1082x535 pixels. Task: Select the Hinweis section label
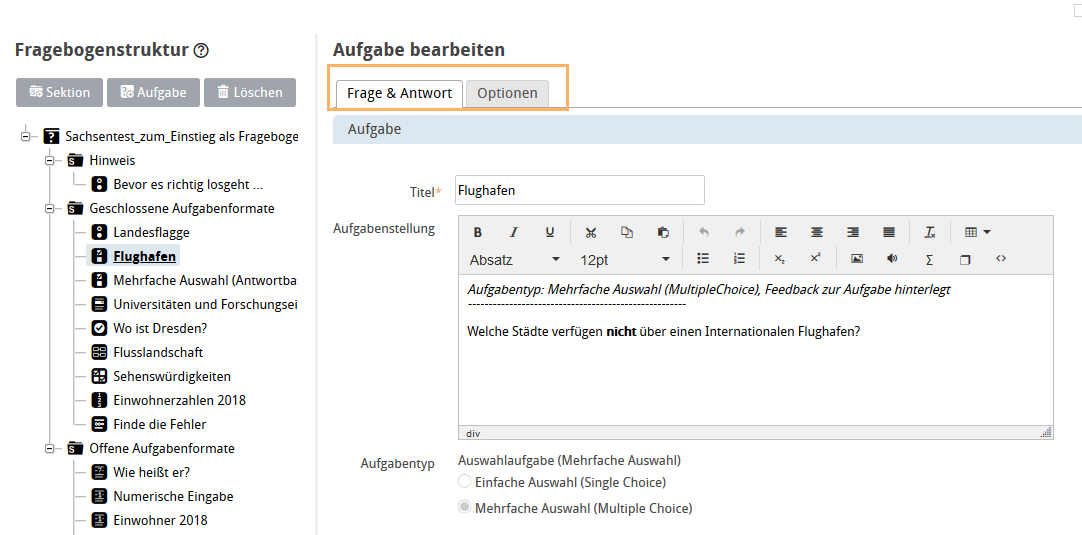pos(112,161)
